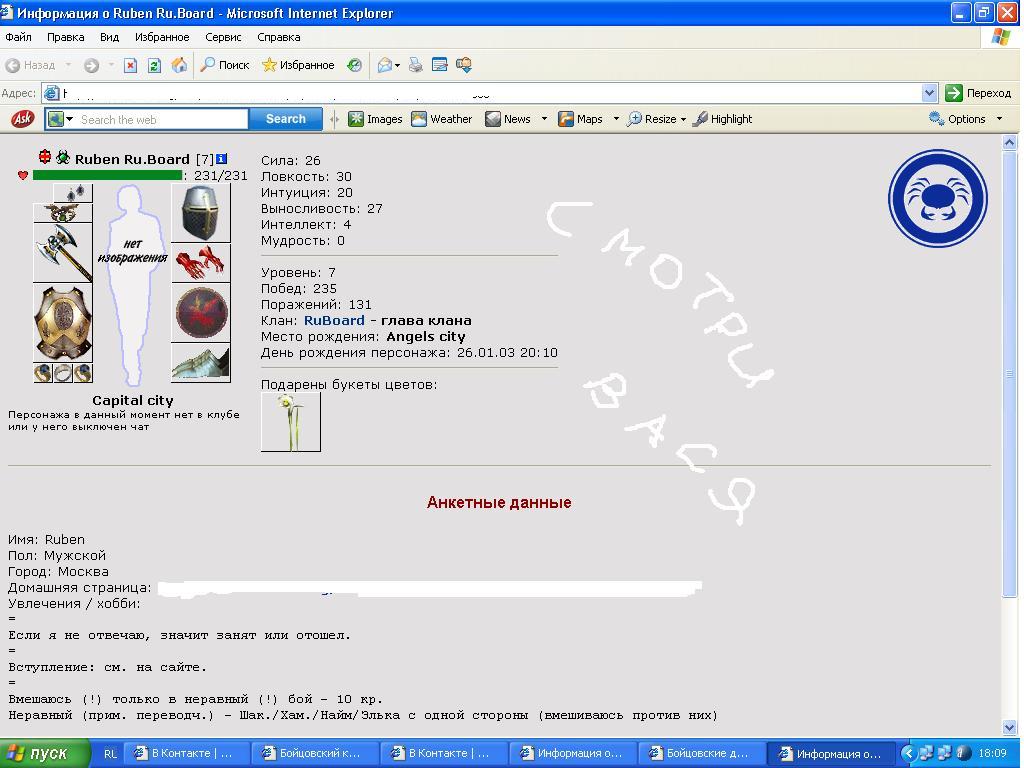Open the Избранное favorites pane in toolbar
The width and height of the screenshot is (1024, 768).
(298, 65)
